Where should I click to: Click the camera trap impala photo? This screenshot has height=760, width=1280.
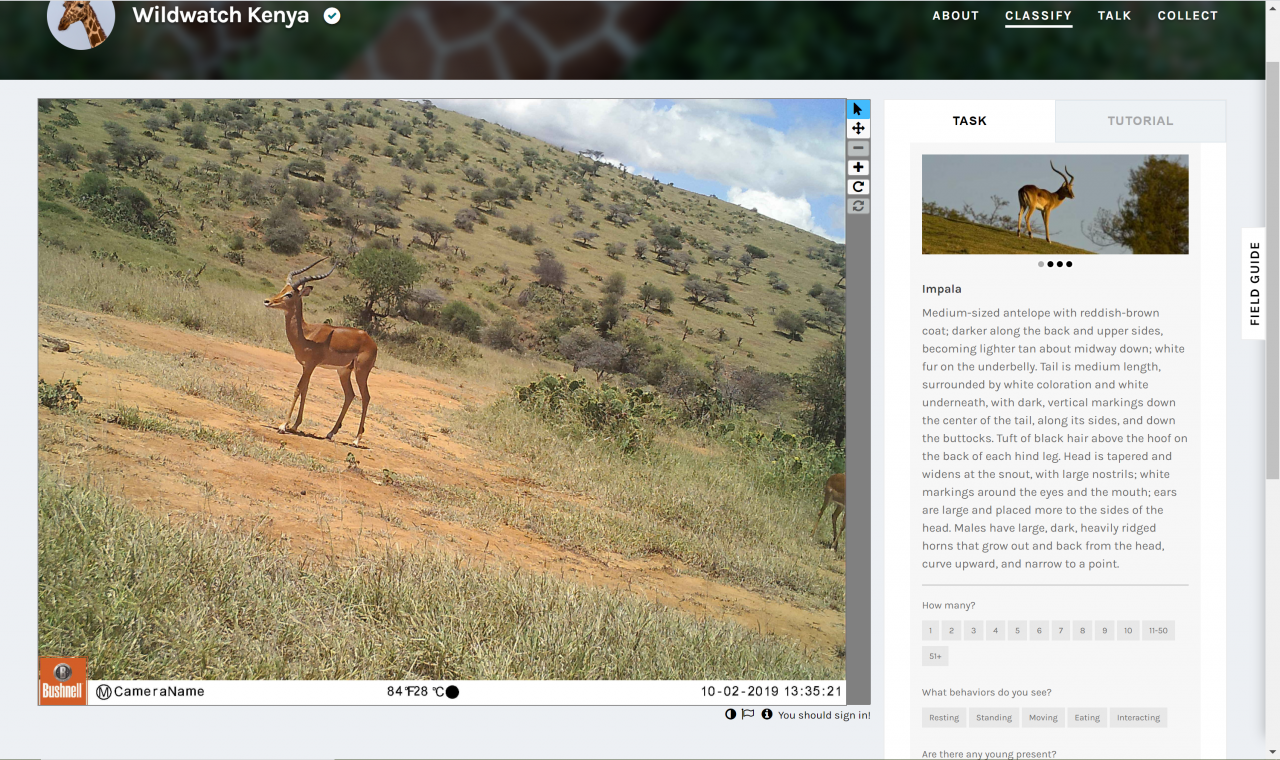point(442,401)
